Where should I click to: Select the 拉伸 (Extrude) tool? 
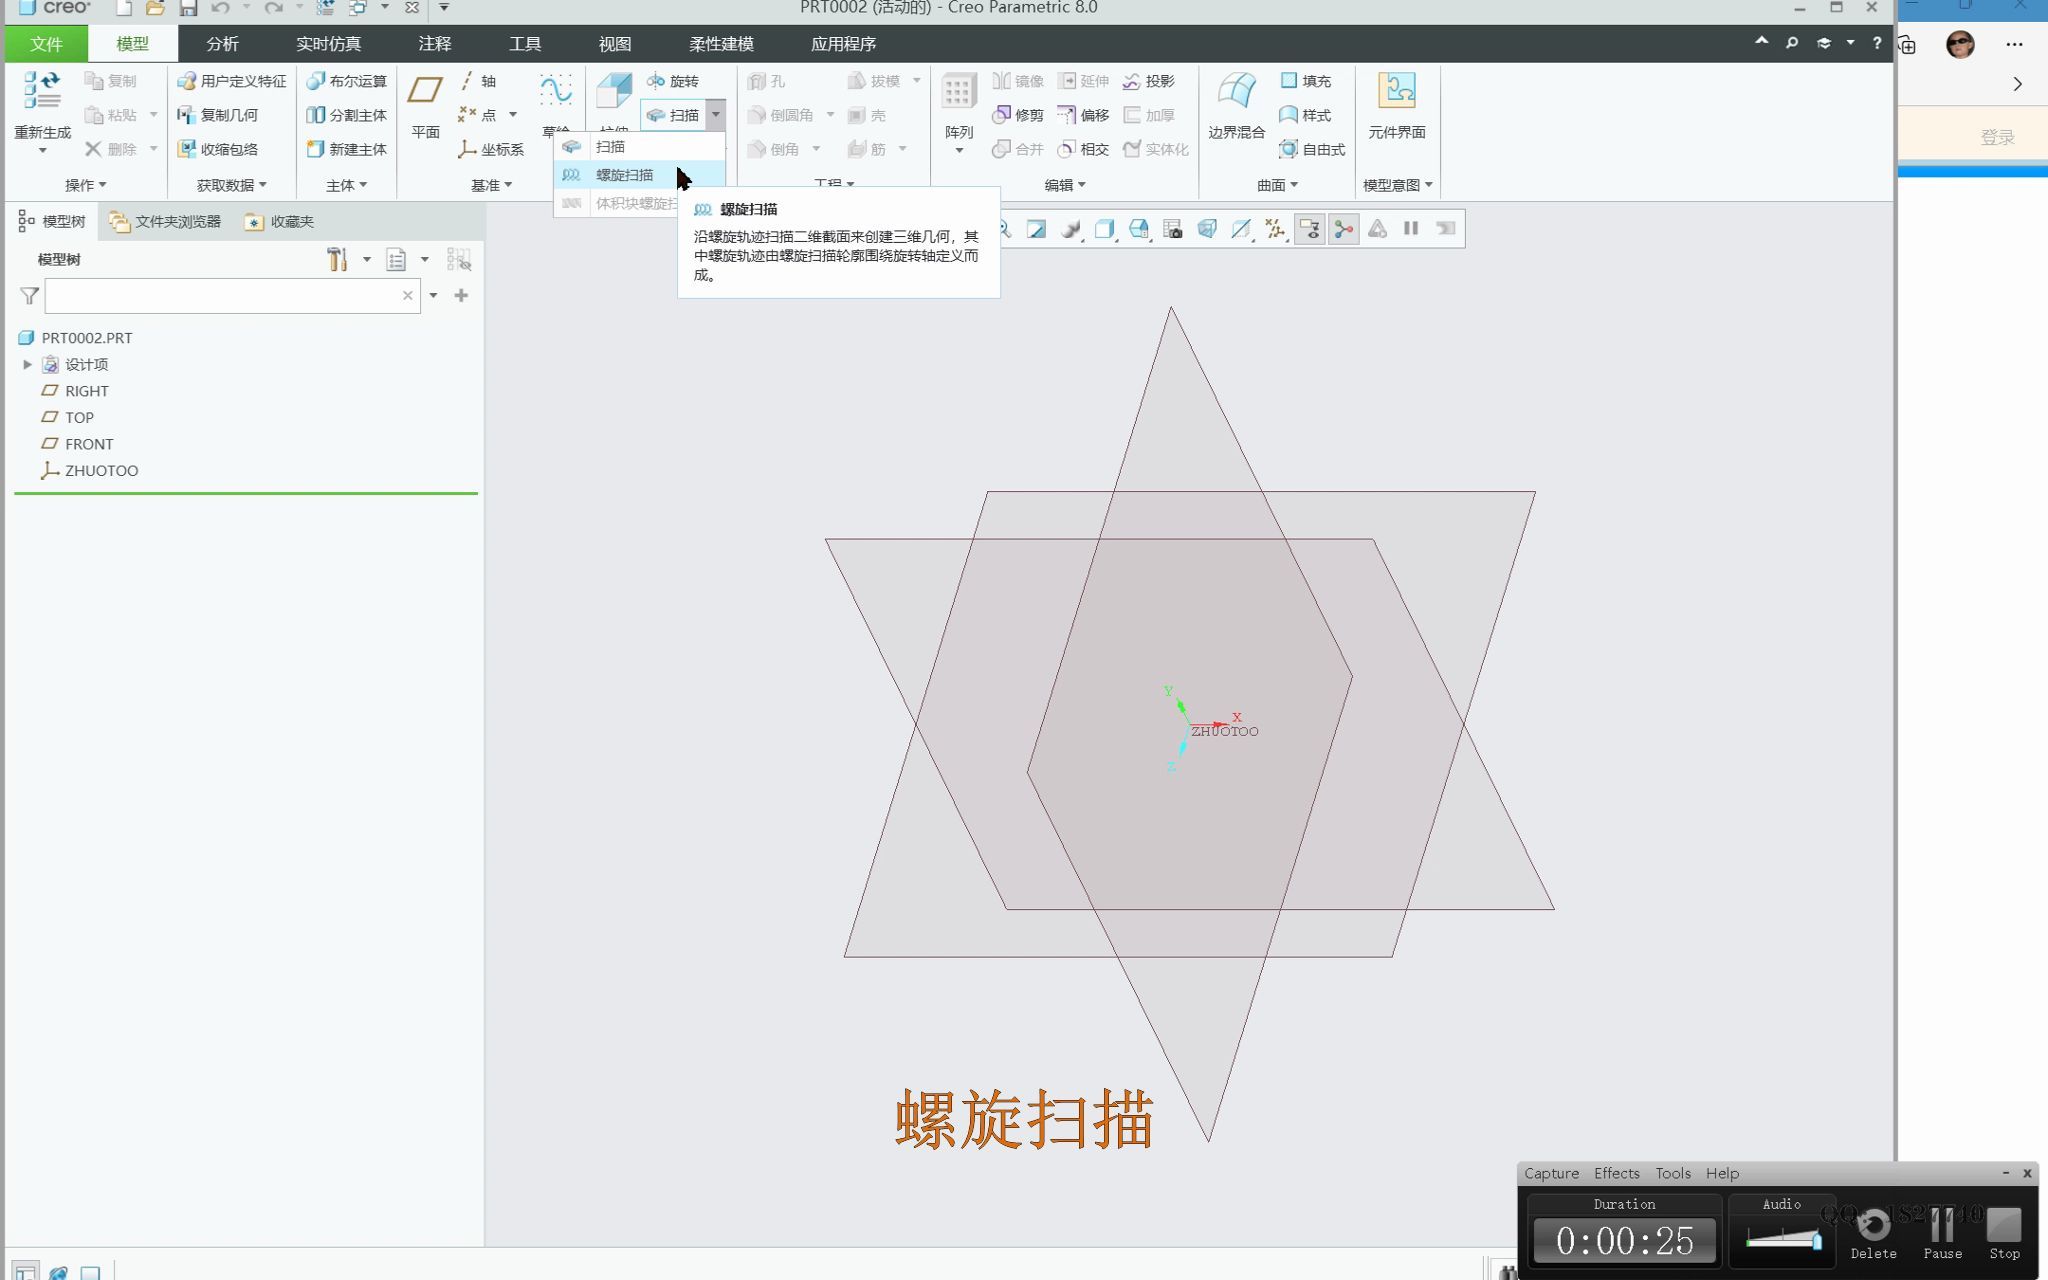click(x=613, y=95)
